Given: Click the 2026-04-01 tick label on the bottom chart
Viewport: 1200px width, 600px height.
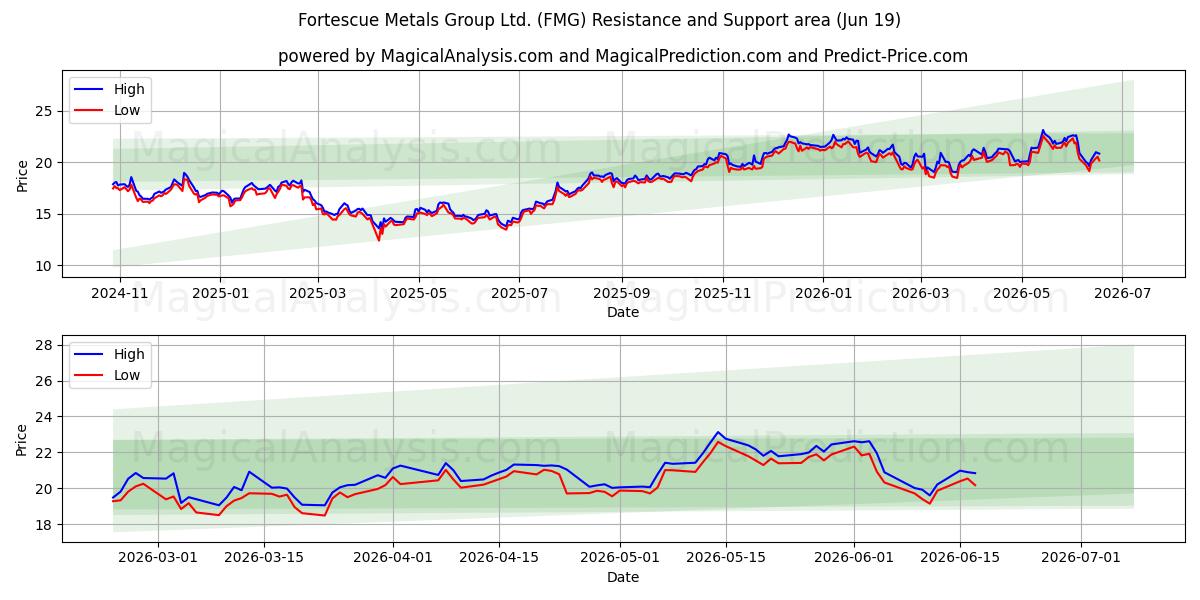Looking at the screenshot, I should pyautogui.click(x=393, y=558).
